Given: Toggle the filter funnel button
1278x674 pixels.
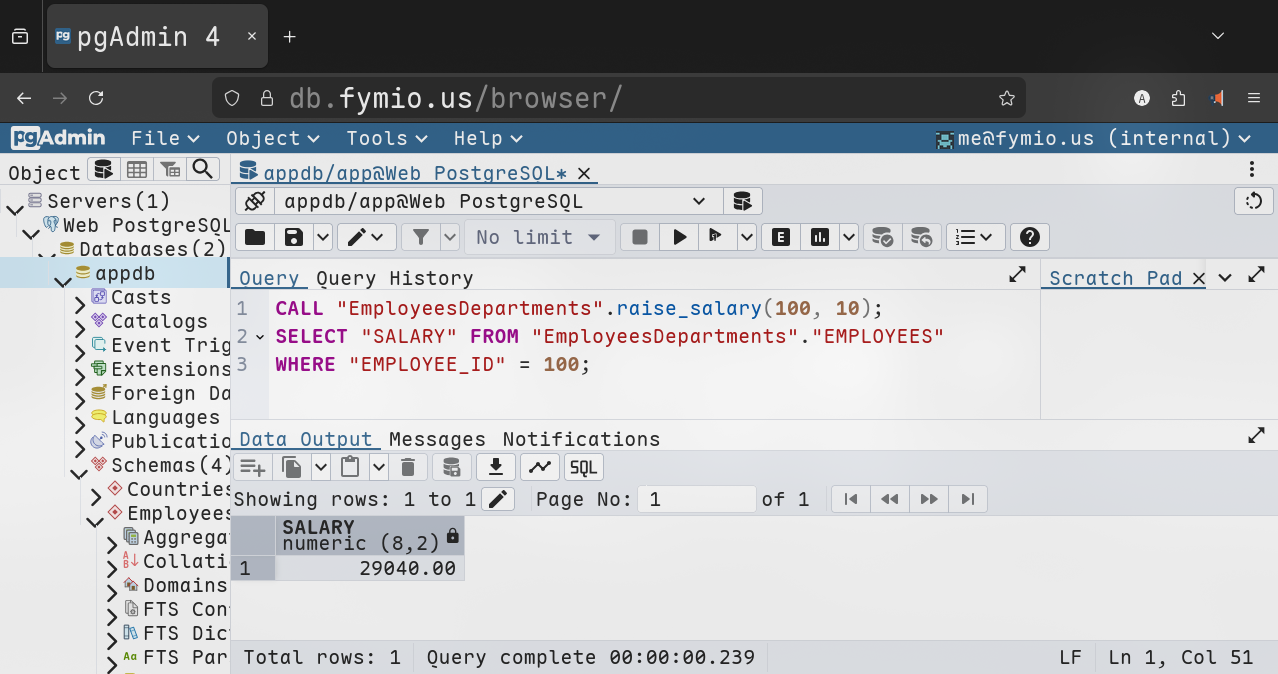Looking at the screenshot, I should tap(421, 237).
